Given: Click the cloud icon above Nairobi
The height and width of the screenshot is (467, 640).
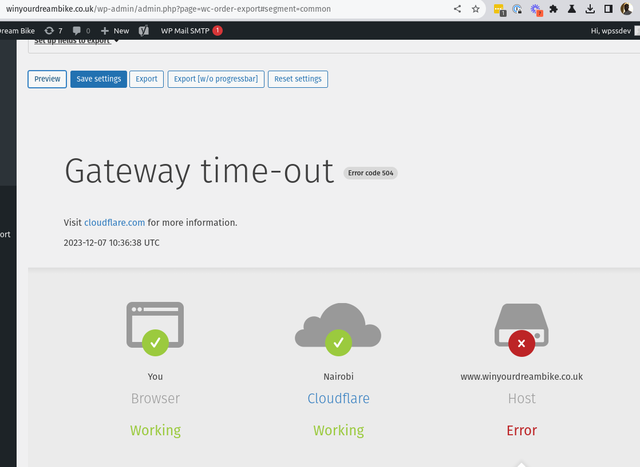Looking at the screenshot, I should click(x=338, y=329).
